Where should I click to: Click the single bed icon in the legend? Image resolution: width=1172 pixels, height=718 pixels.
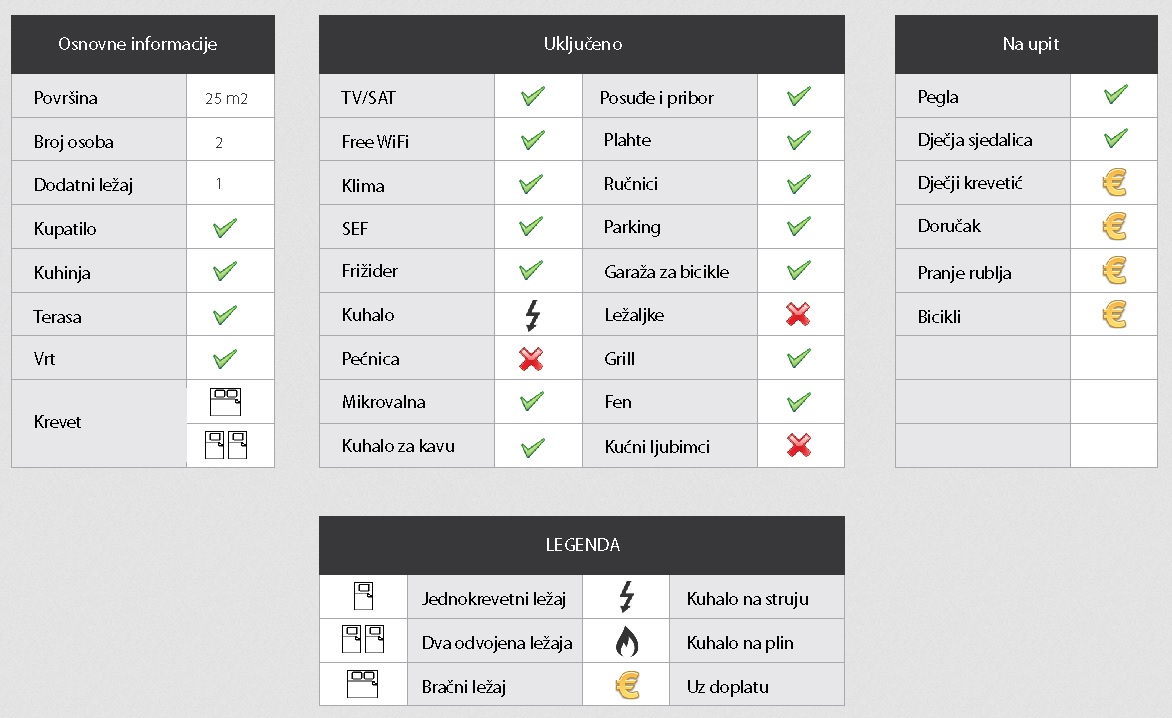pos(363,596)
